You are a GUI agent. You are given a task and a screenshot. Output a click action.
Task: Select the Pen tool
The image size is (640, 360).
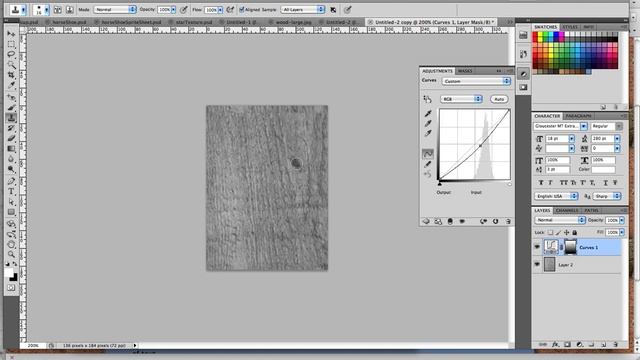[x=11, y=181]
